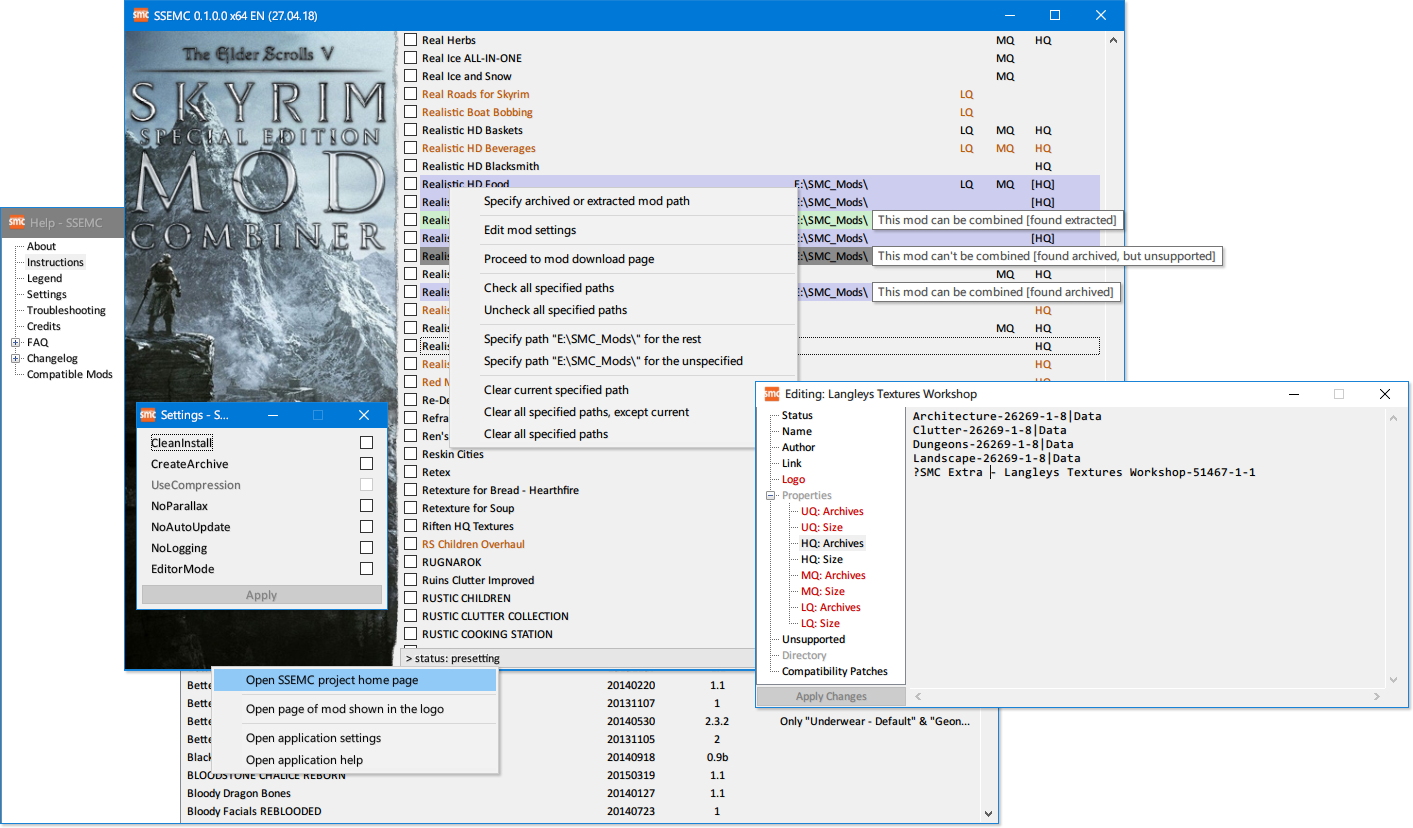Expand the FAQ tree node
The height and width of the screenshot is (828, 1413).
pyautogui.click(x=16, y=343)
